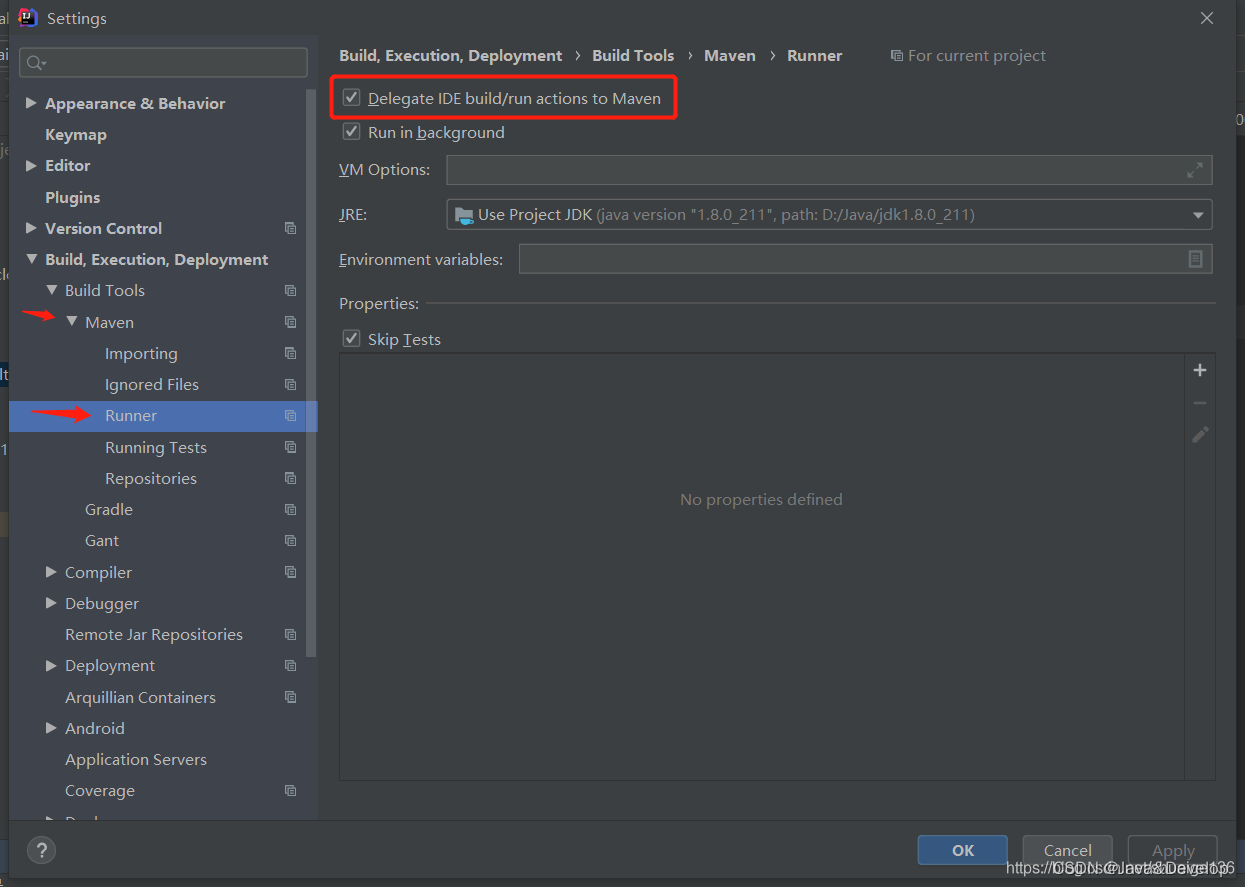This screenshot has width=1245, height=887.
Task: Uncheck the Skip Tests checkbox
Action: [x=351, y=339]
